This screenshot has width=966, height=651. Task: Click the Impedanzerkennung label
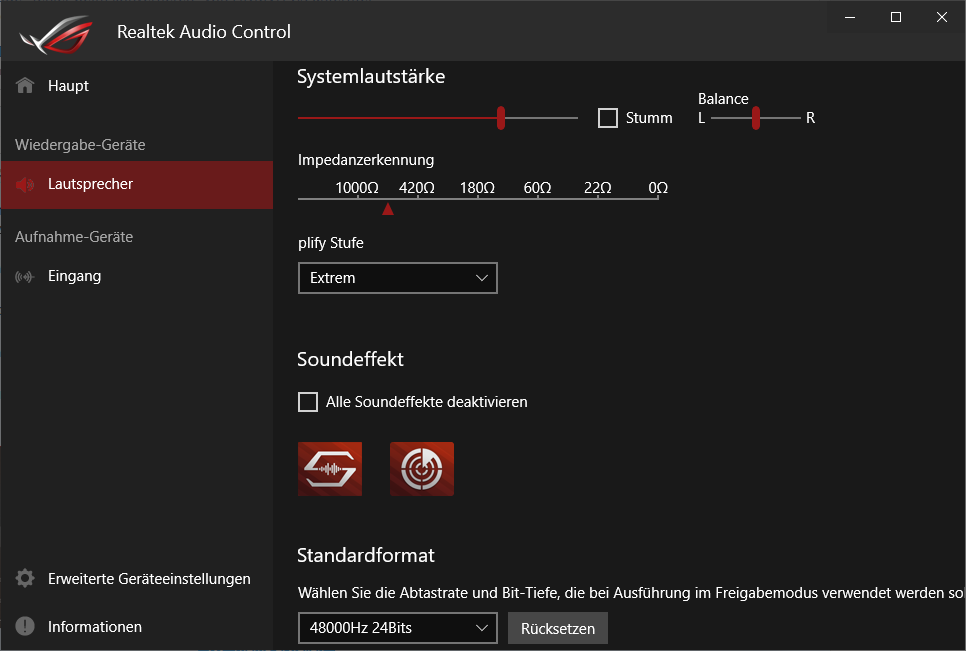tap(366, 160)
